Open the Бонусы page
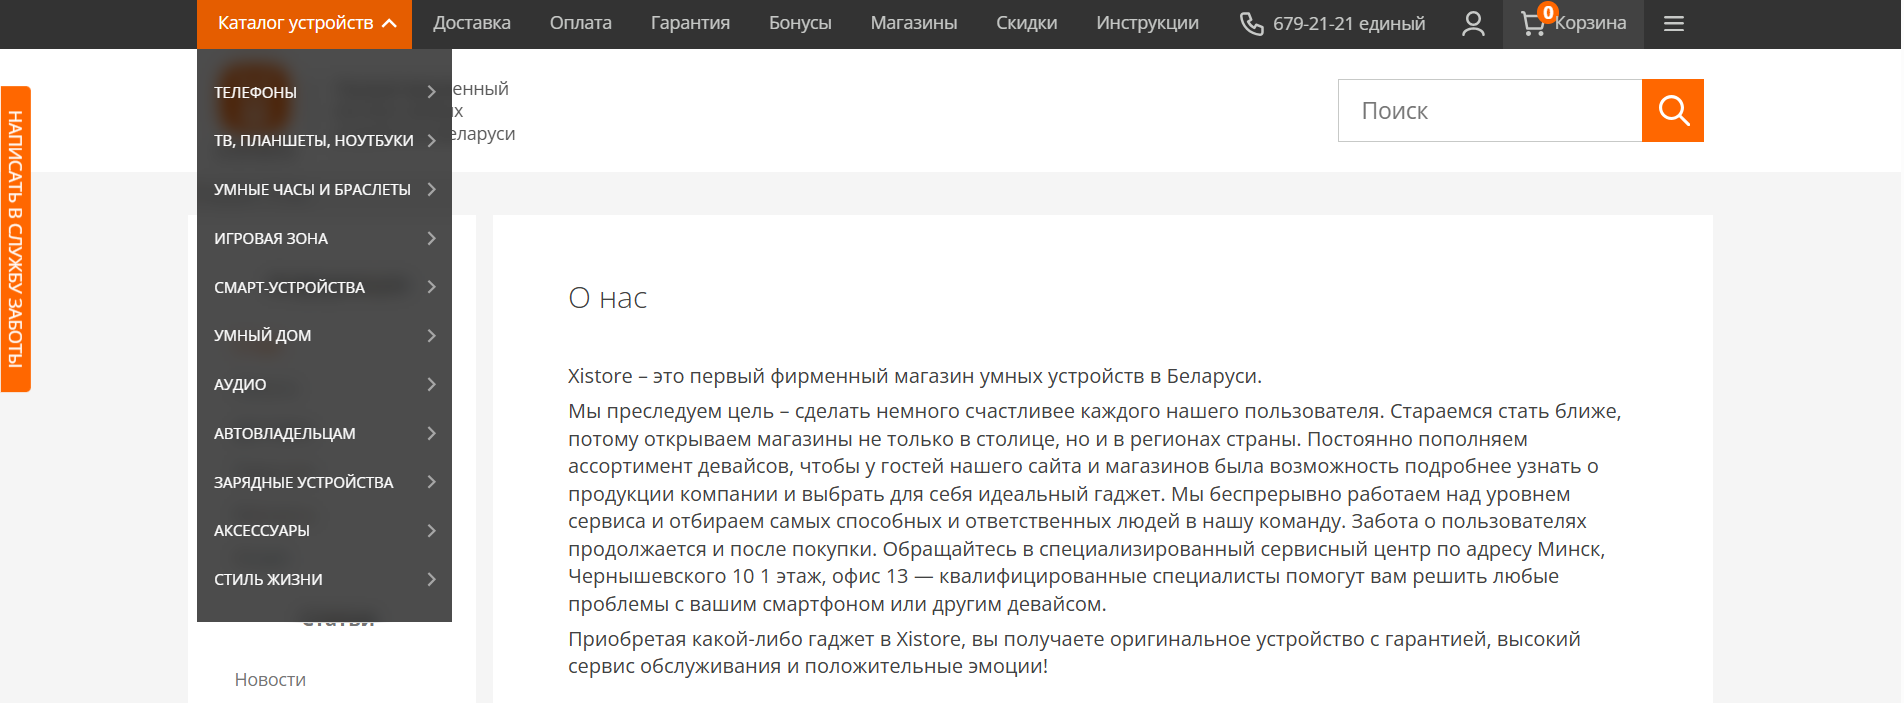The height and width of the screenshot is (703, 1904). [x=800, y=23]
